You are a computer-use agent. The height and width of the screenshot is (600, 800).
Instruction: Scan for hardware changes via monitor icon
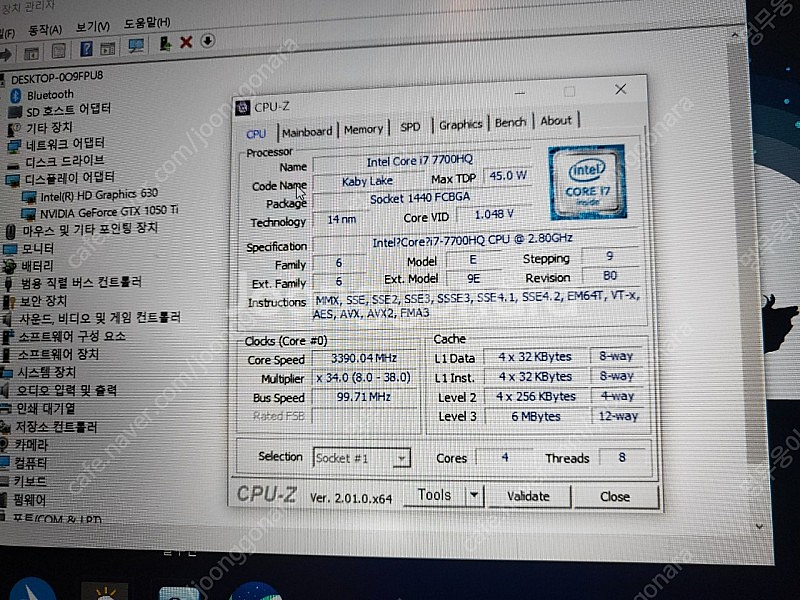coord(136,46)
